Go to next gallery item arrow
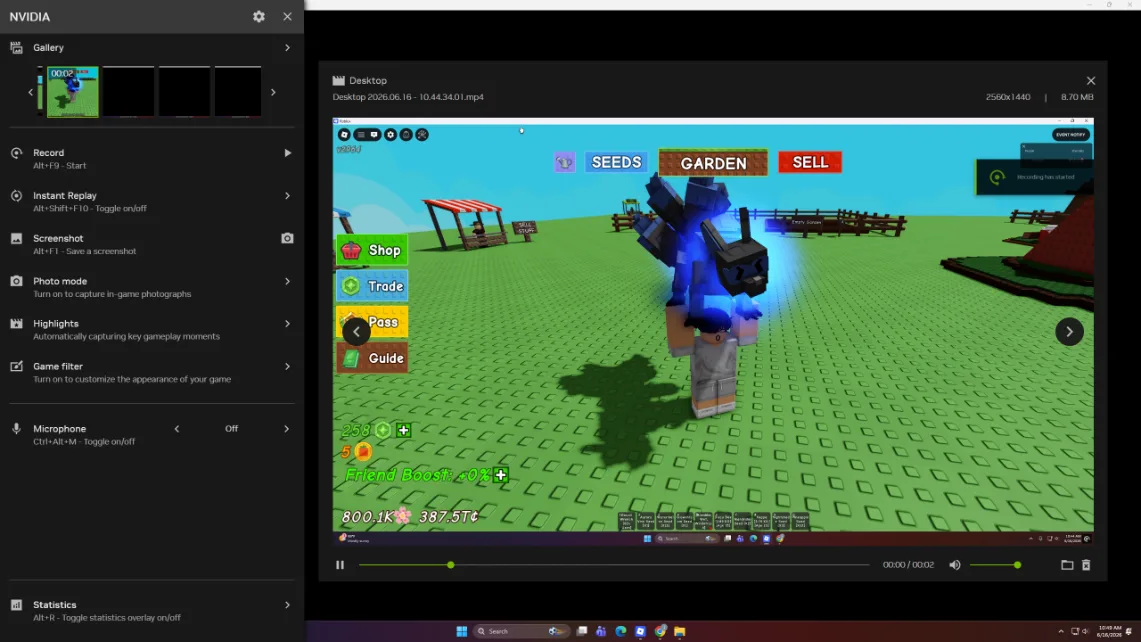The width and height of the screenshot is (1141, 642). tap(1069, 332)
